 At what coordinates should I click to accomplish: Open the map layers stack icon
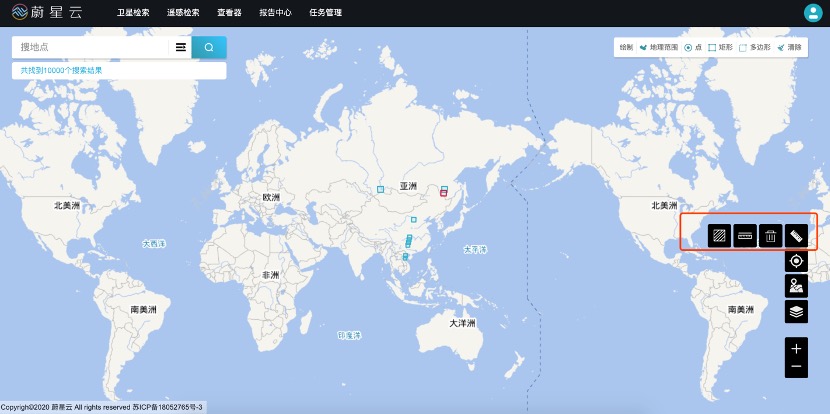[x=796, y=311]
